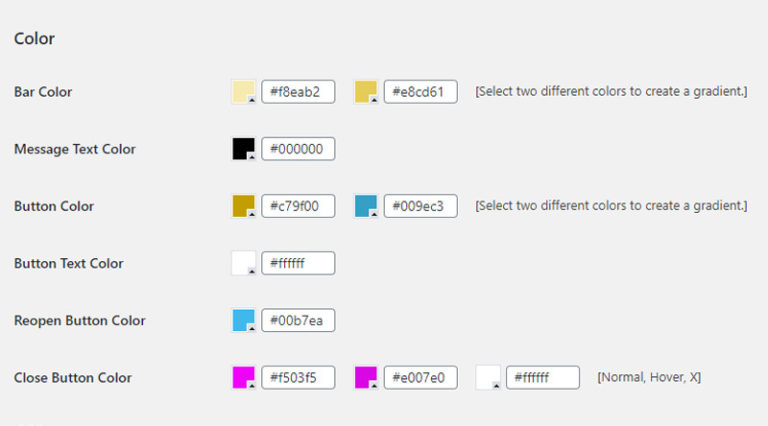The width and height of the screenshot is (768, 426).
Task: Select the #009ec3 Button Color hex field
Action: click(420, 206)
